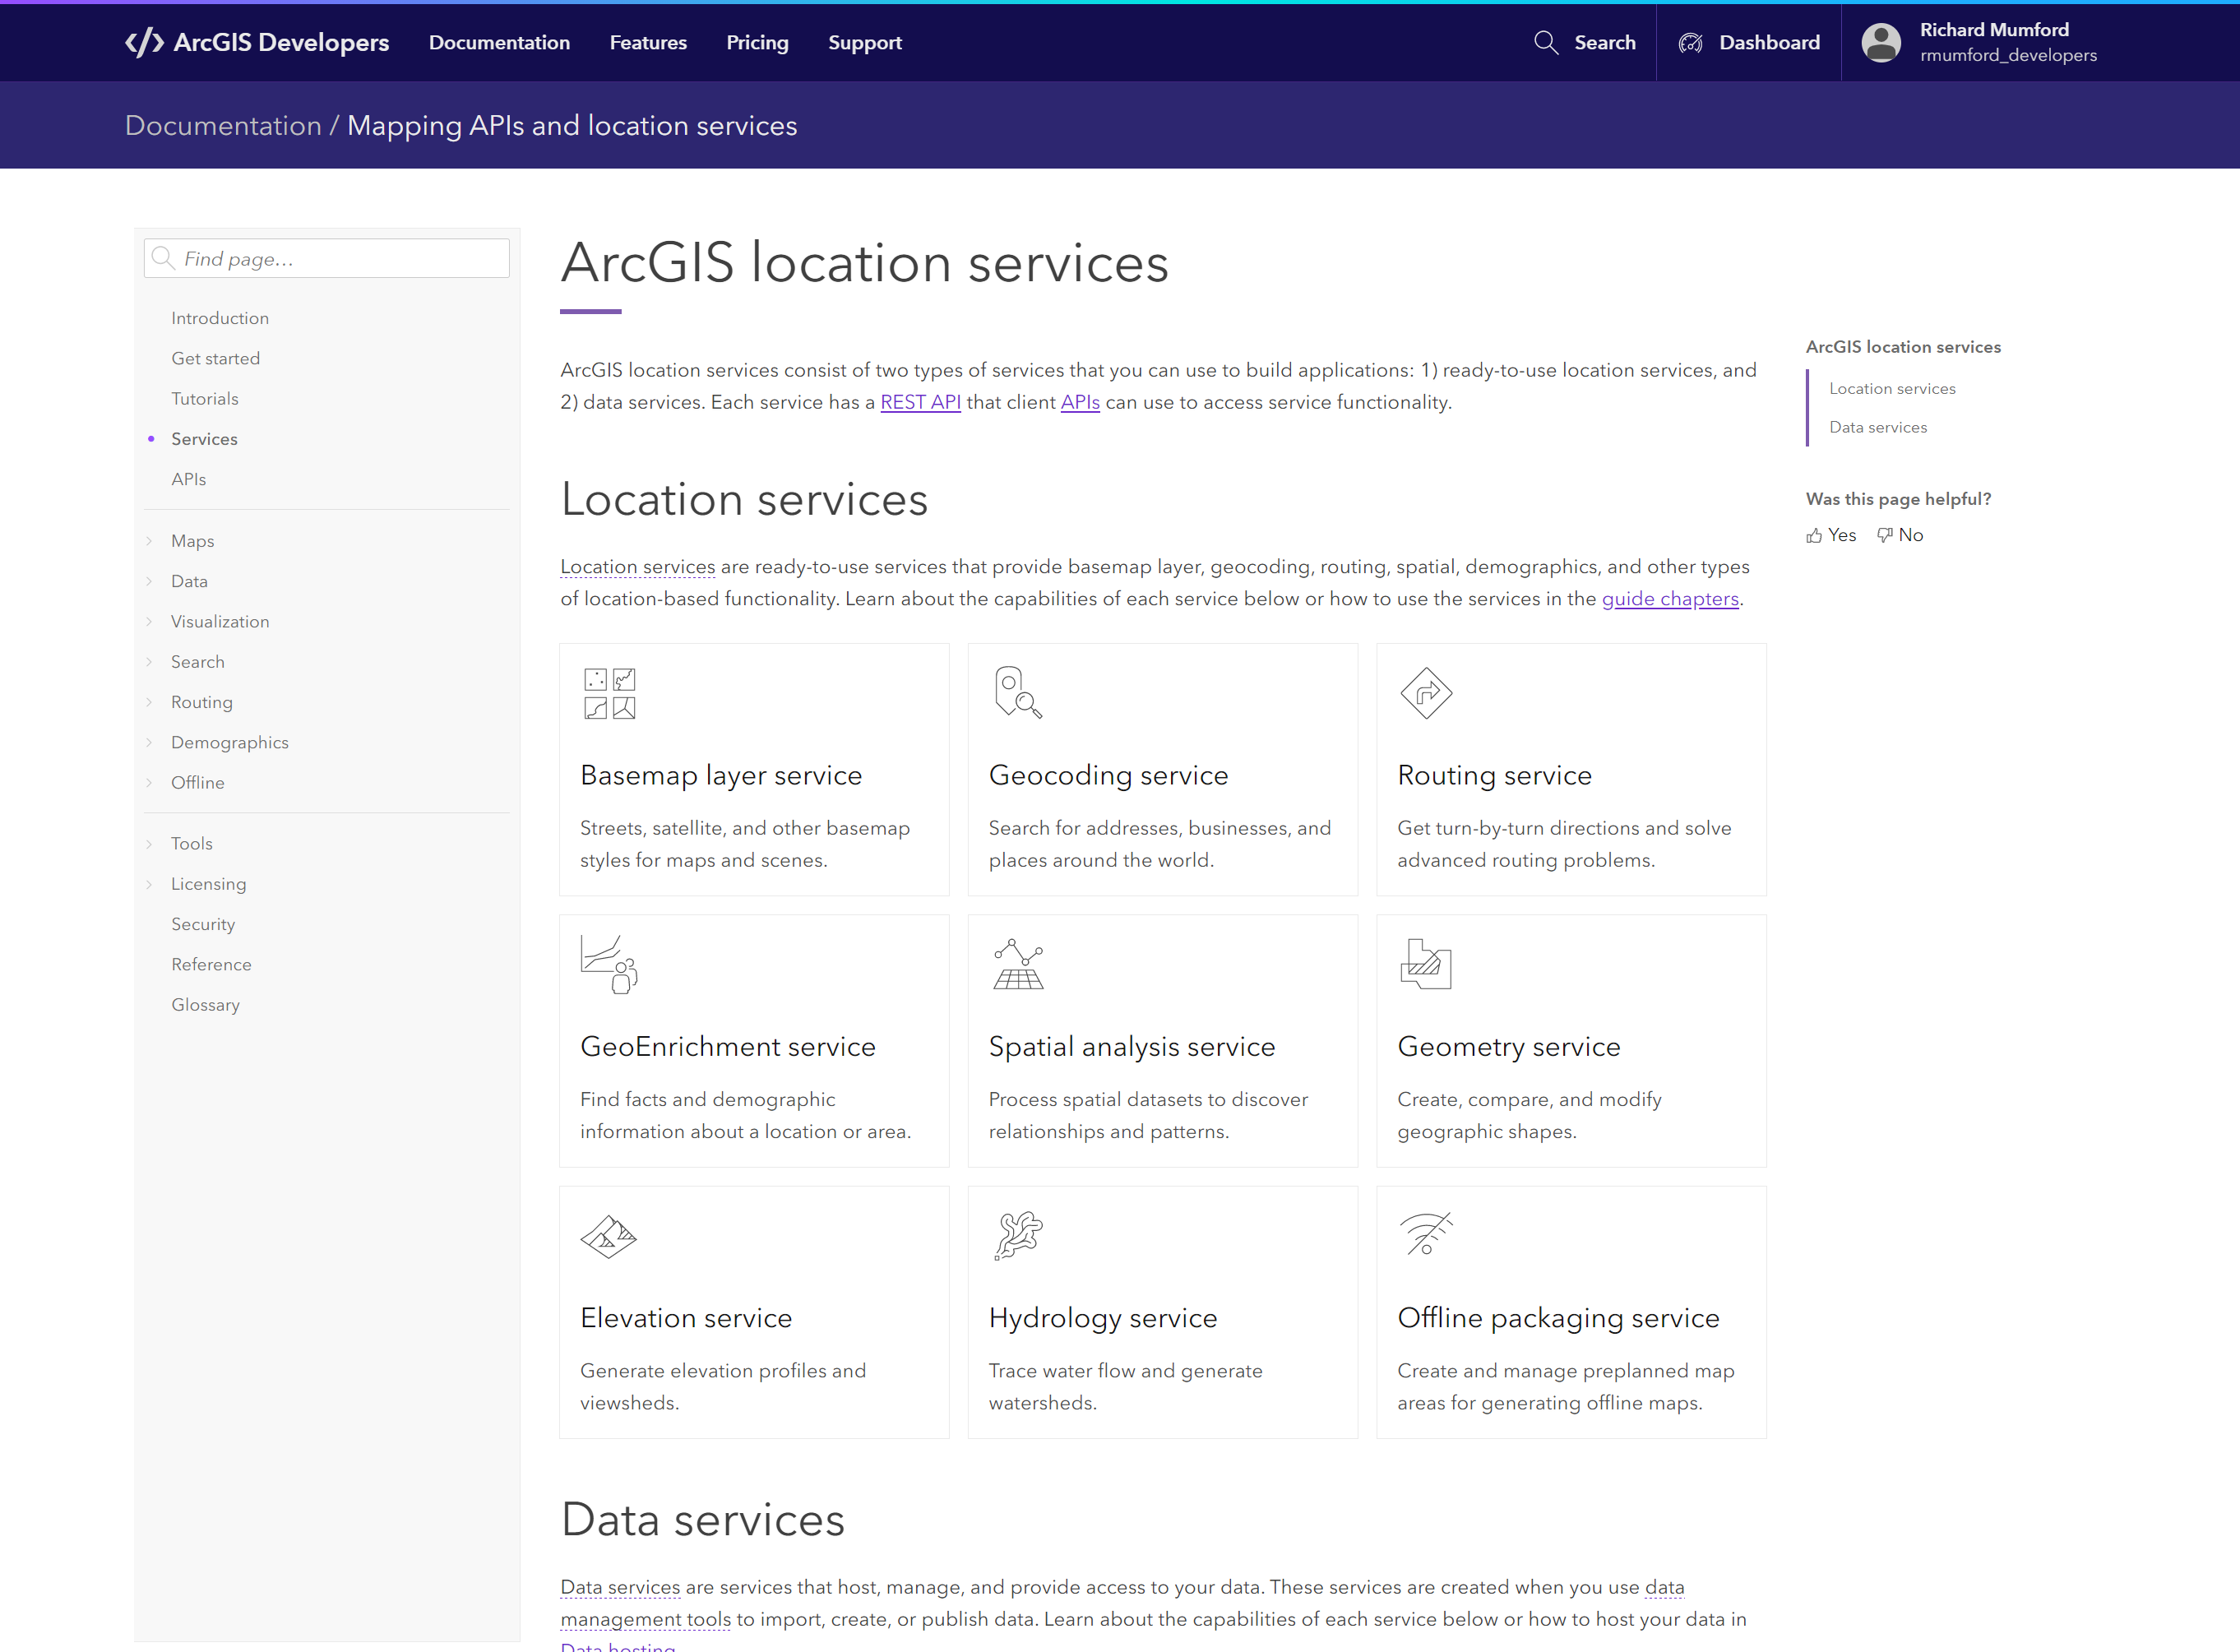
Task: Click the Basemap layer service icon
Action: [x=609, y=693]
